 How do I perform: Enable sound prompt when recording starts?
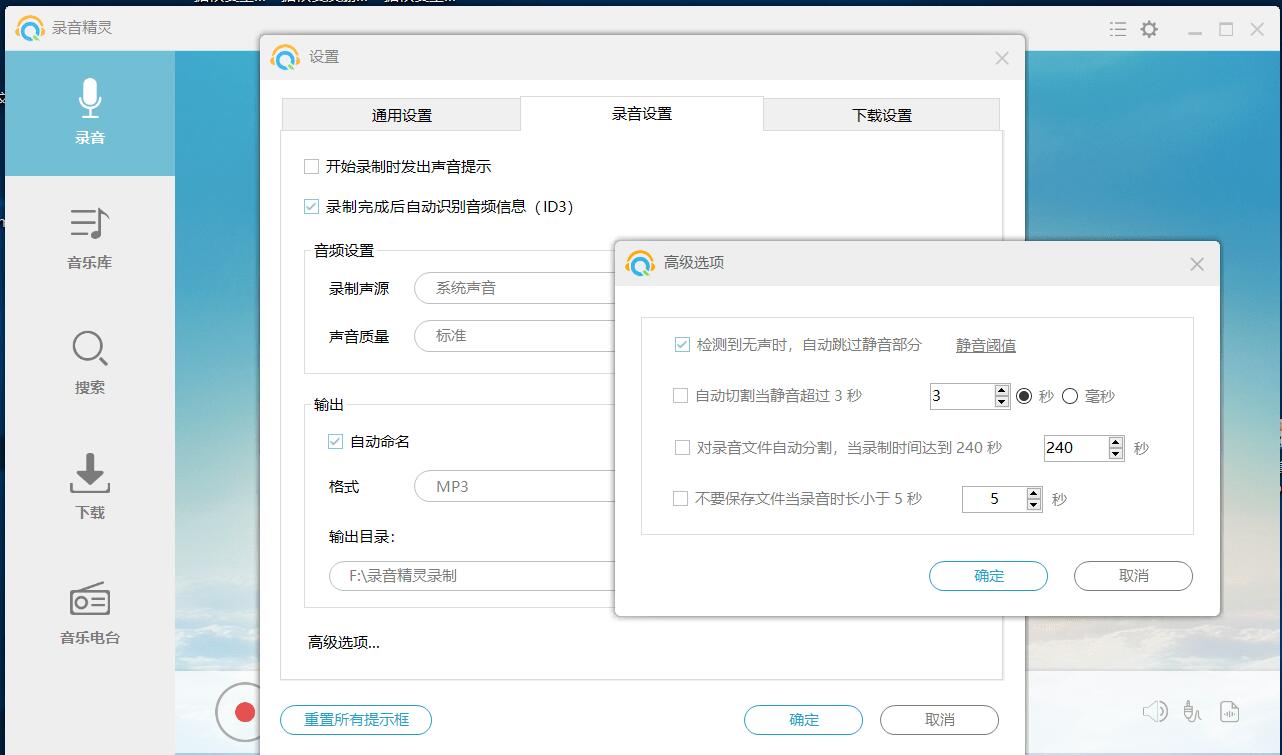tap(310, 166)
